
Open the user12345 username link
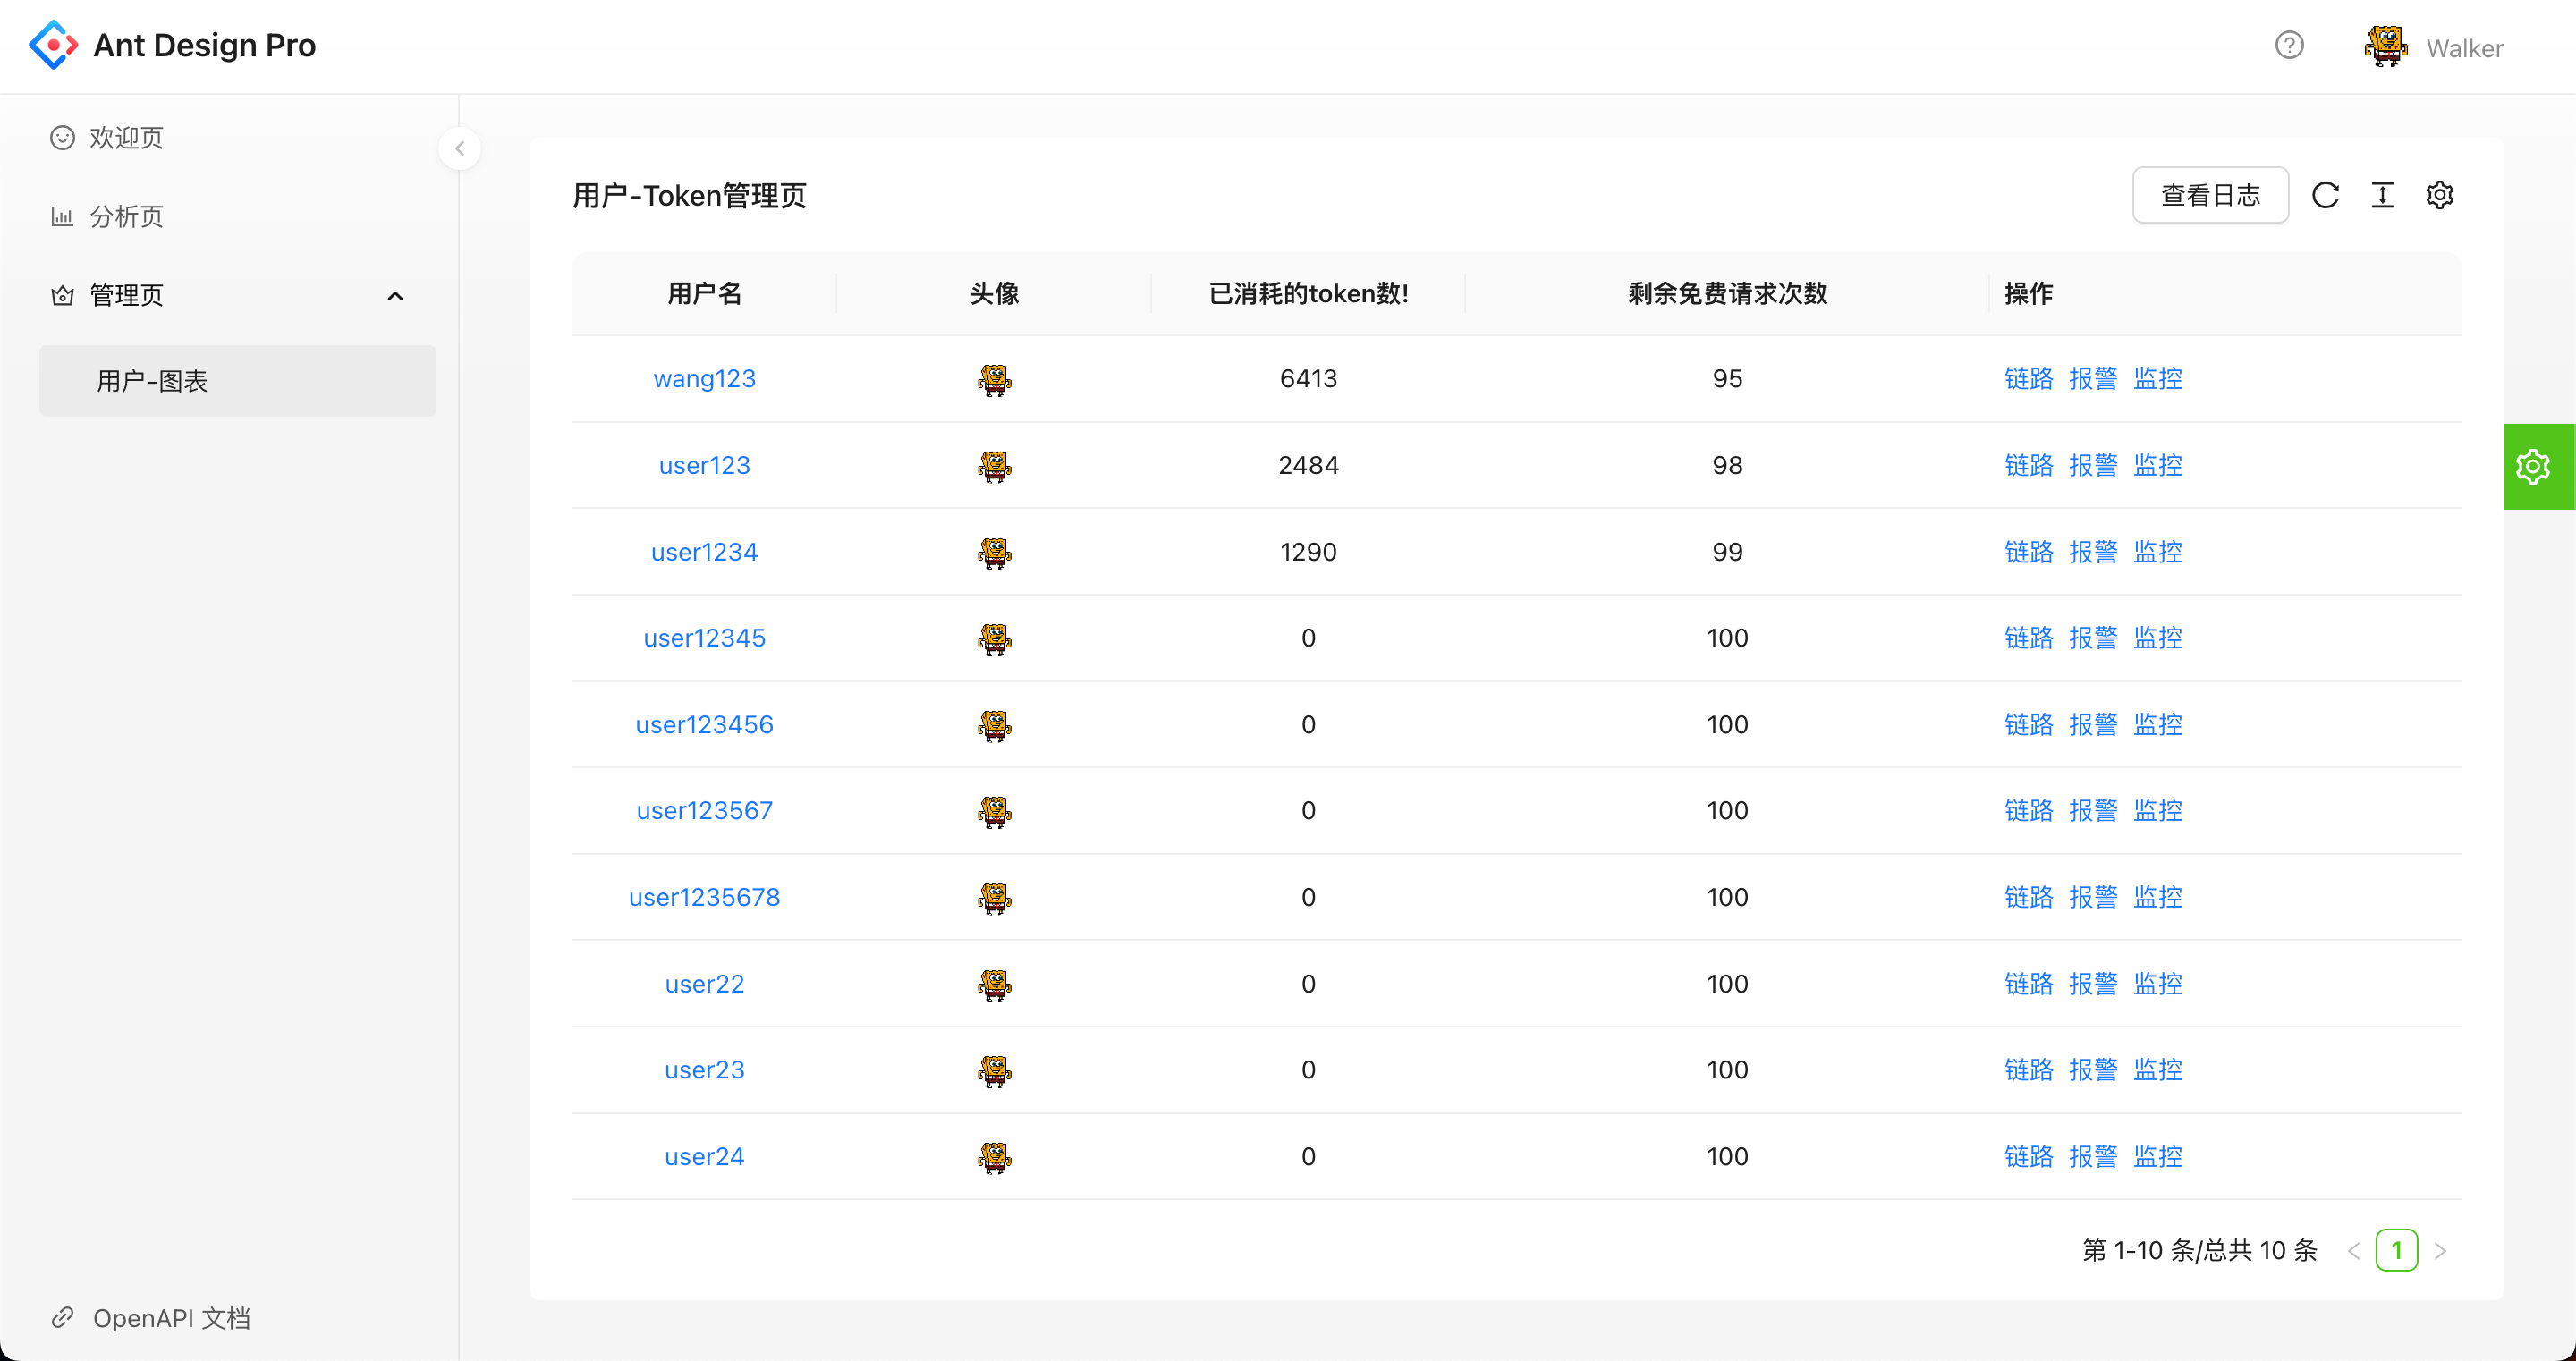[x=704, y=638]
